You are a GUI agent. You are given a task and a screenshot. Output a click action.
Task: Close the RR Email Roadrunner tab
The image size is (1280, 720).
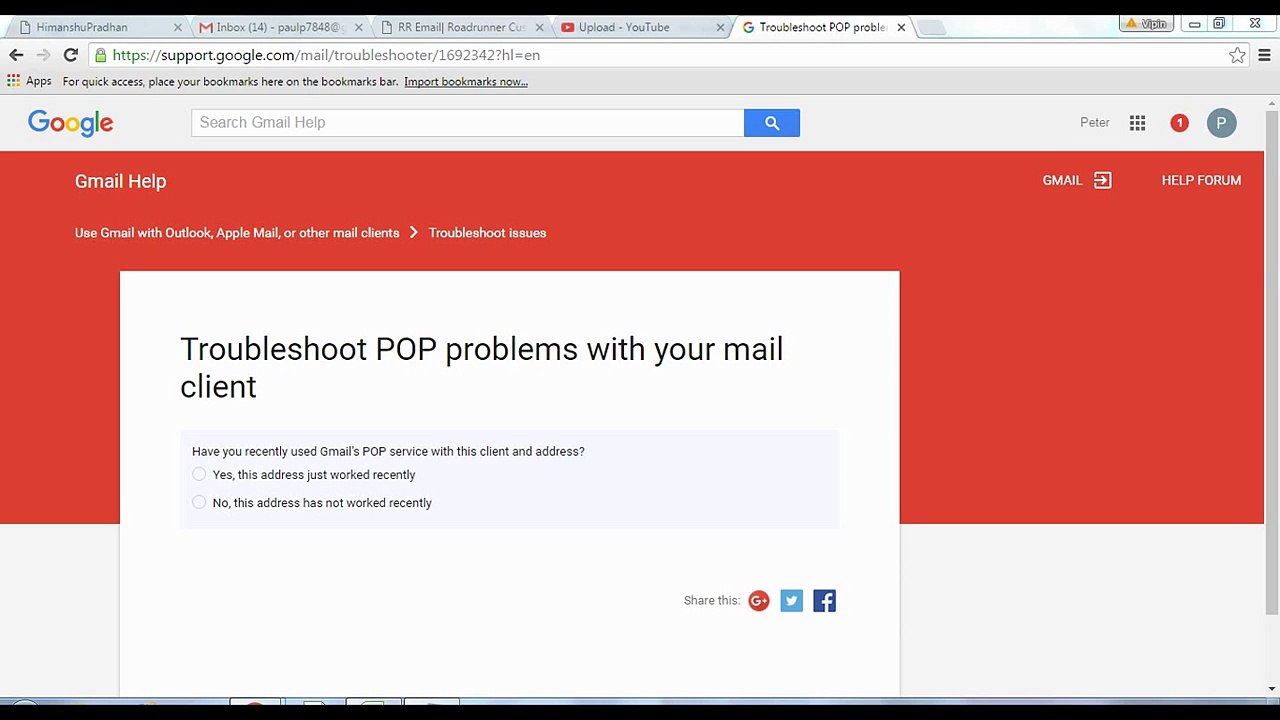[x=540, y=27]
